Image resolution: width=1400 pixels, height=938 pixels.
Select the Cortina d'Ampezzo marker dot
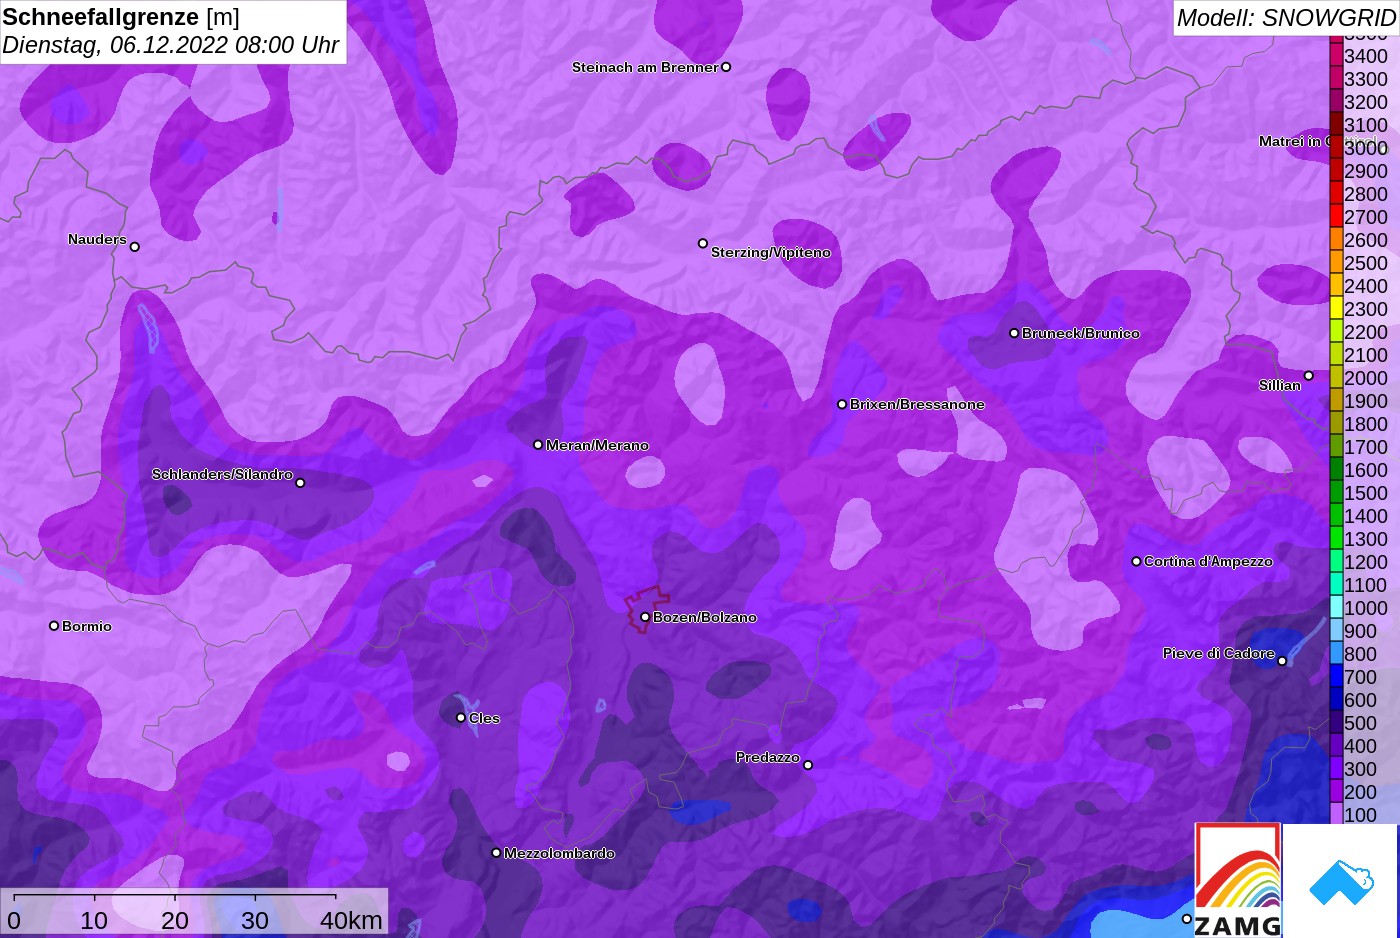click(x=1136, y=561)
